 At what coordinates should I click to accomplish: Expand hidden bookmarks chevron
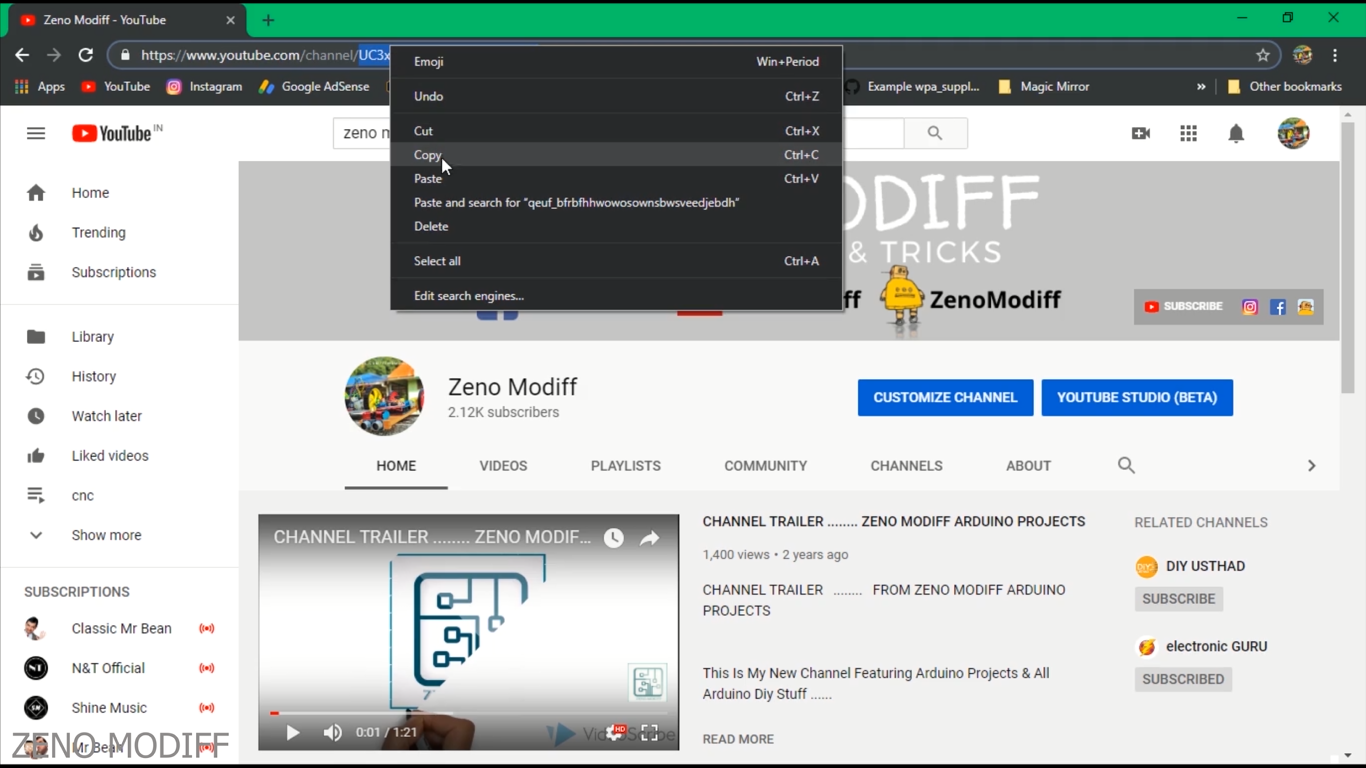1201,87
